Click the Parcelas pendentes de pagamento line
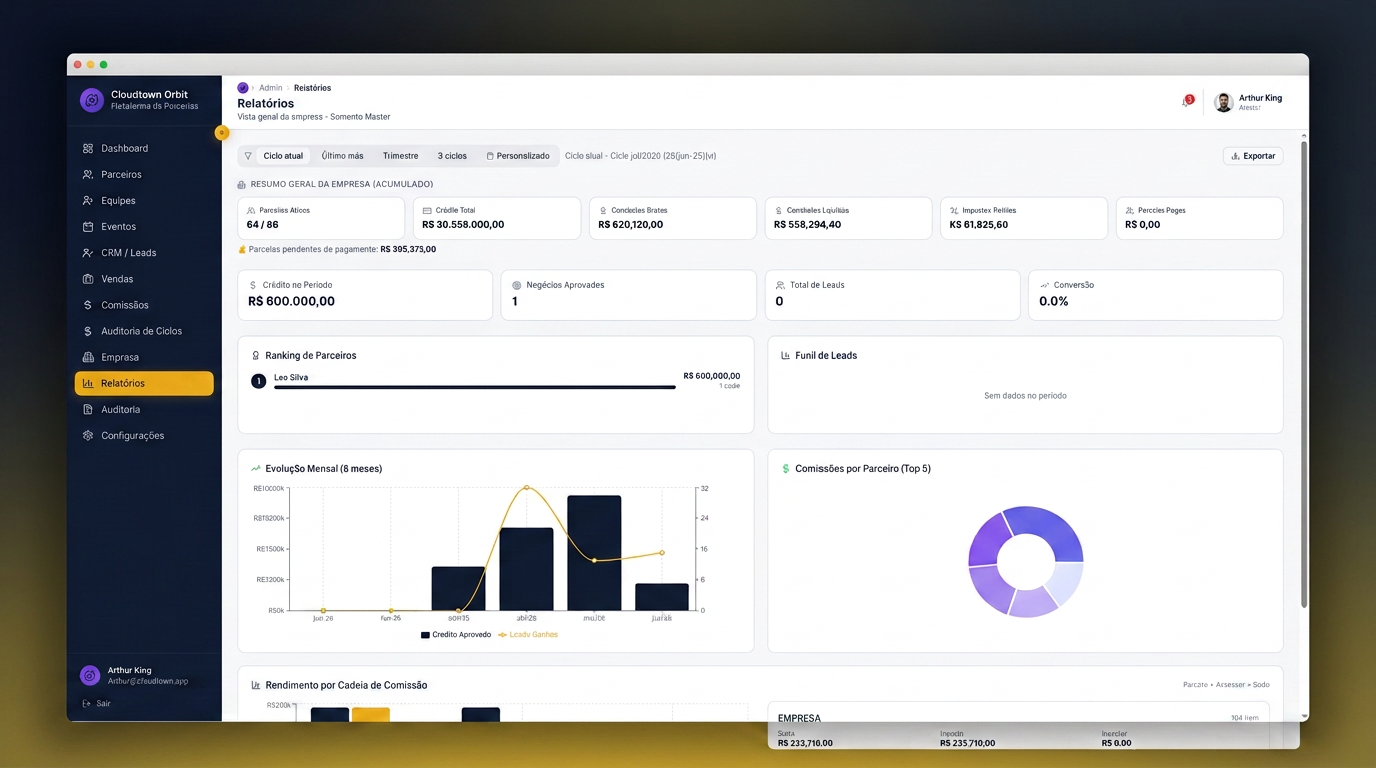The image size is (1376, 768). 337,249
